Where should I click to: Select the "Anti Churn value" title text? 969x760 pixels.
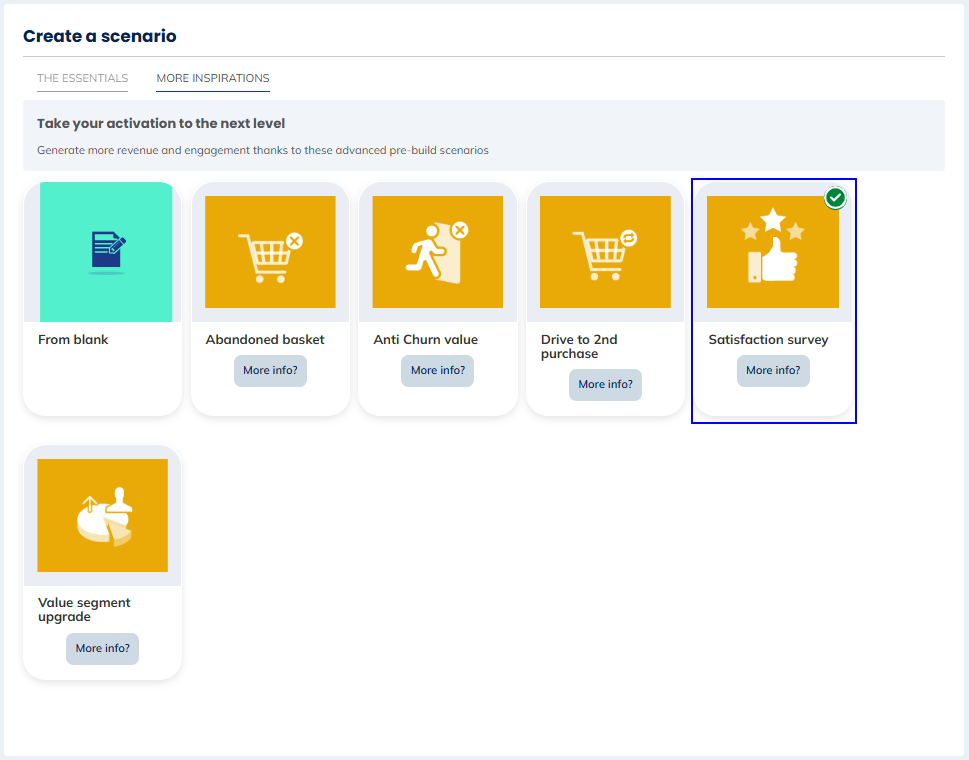[426, 340]
